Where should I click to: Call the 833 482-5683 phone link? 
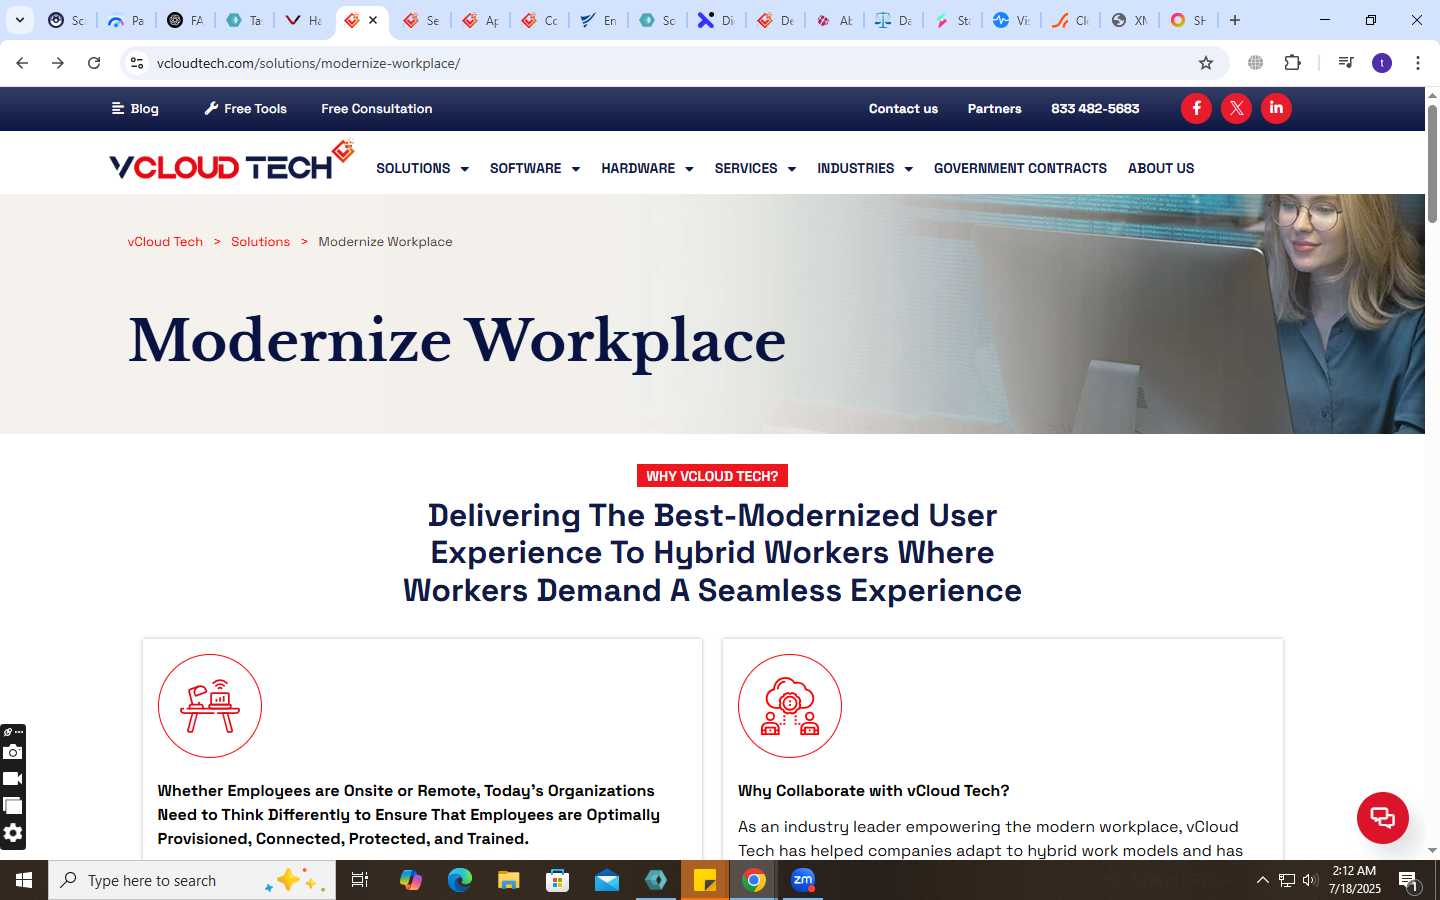(1095, 109)
